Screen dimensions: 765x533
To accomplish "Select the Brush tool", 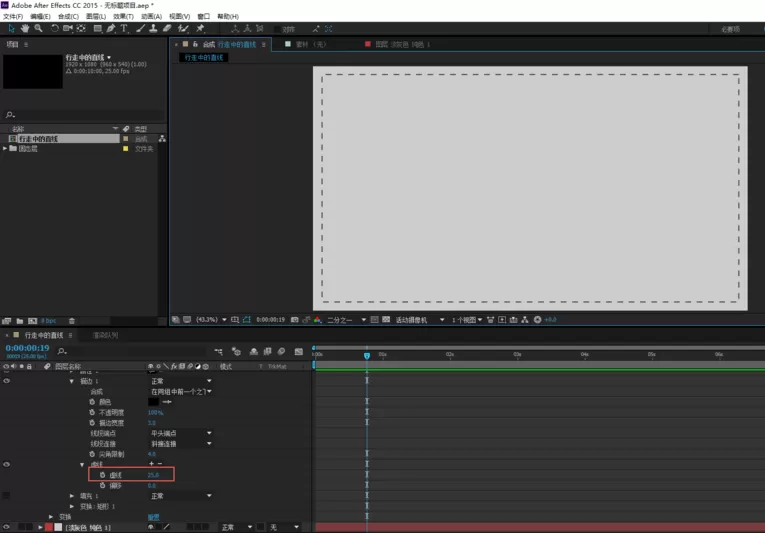I will (x=141, y=29).
